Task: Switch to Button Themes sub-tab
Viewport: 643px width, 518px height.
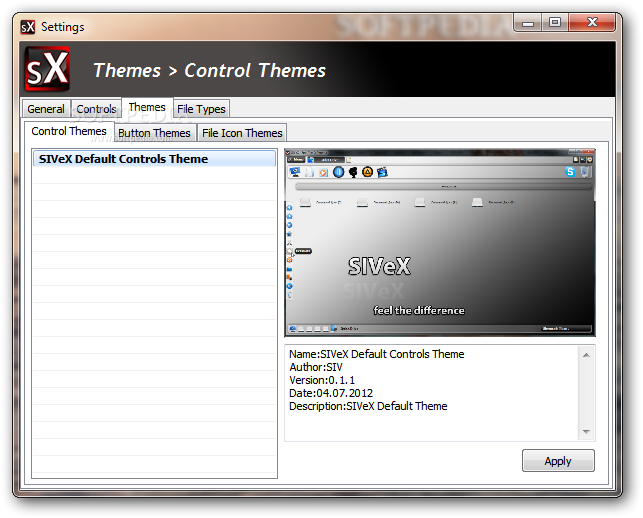Action: (155, 133)
